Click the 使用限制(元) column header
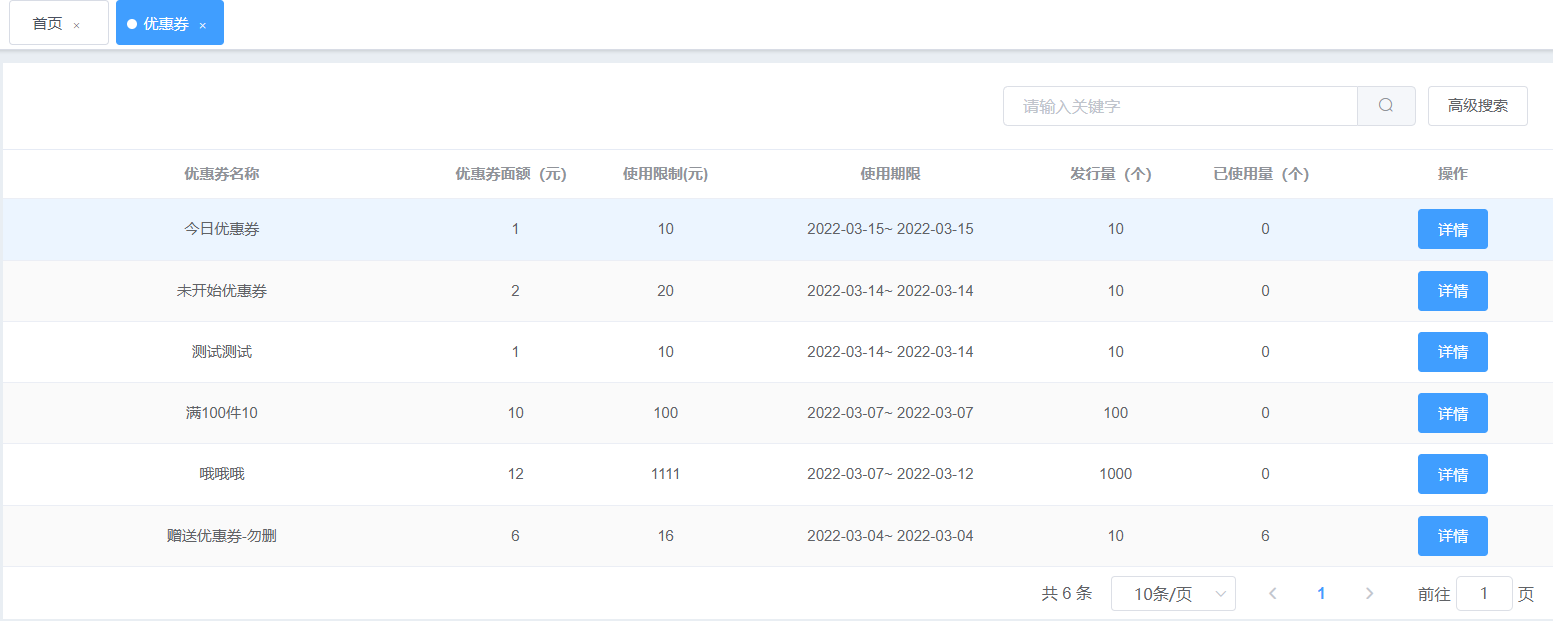This screenshot has height=621, width=1553. 666,174
